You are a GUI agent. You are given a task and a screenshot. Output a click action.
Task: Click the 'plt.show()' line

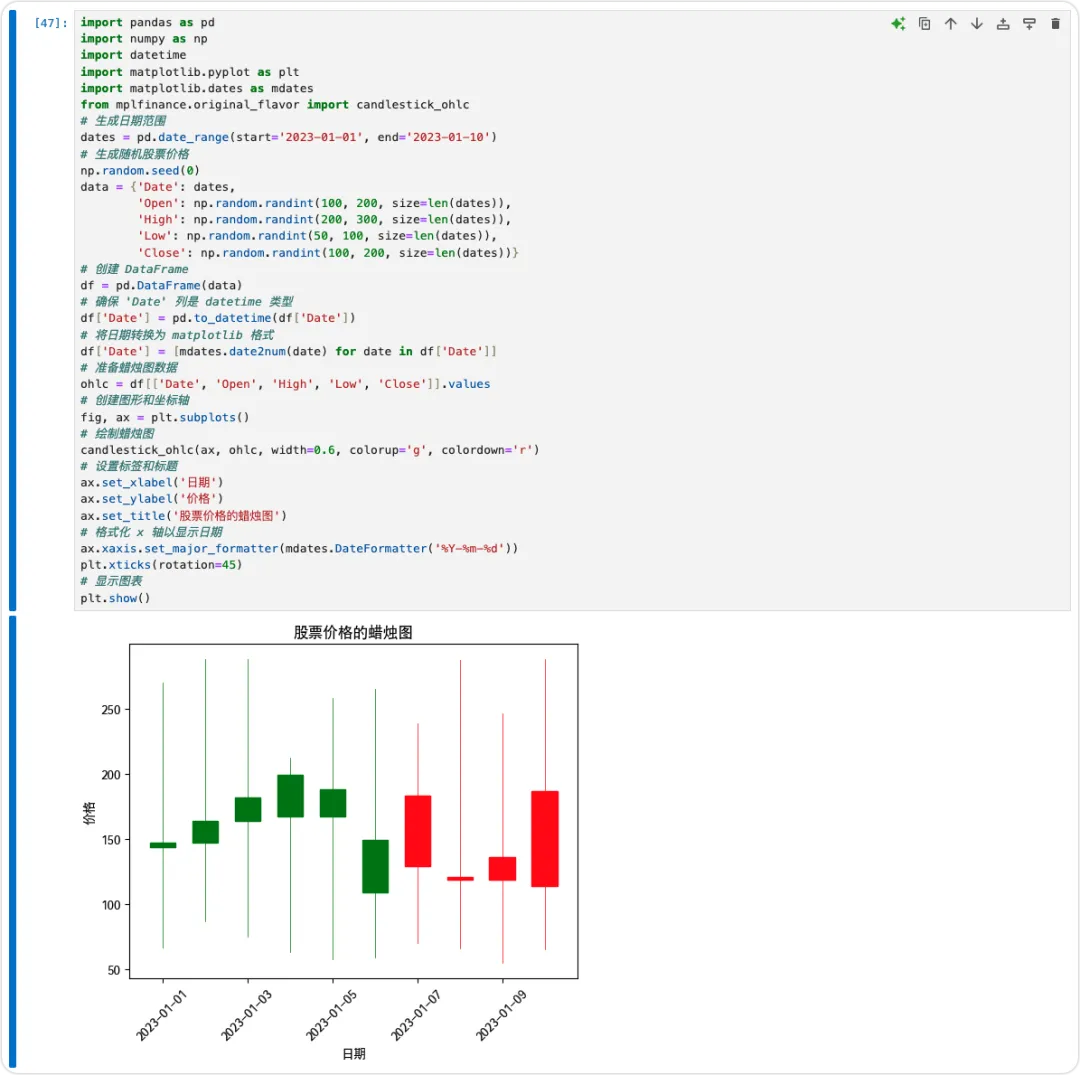tap(115, 598)
